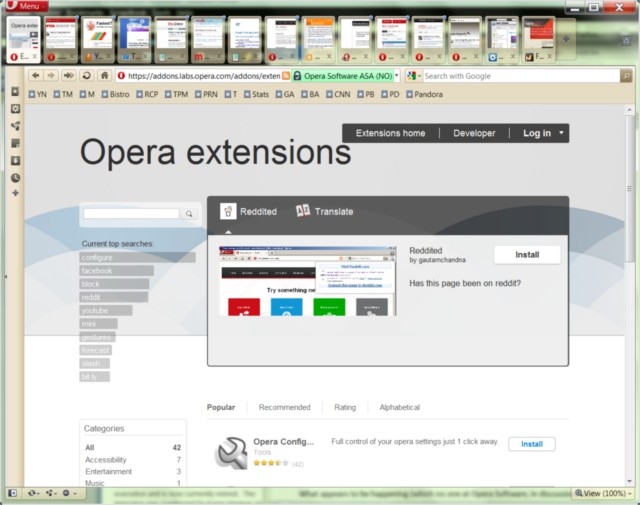Go back with the Back arrow
This screenshot has height=505, width=640.
pos(36,76)
